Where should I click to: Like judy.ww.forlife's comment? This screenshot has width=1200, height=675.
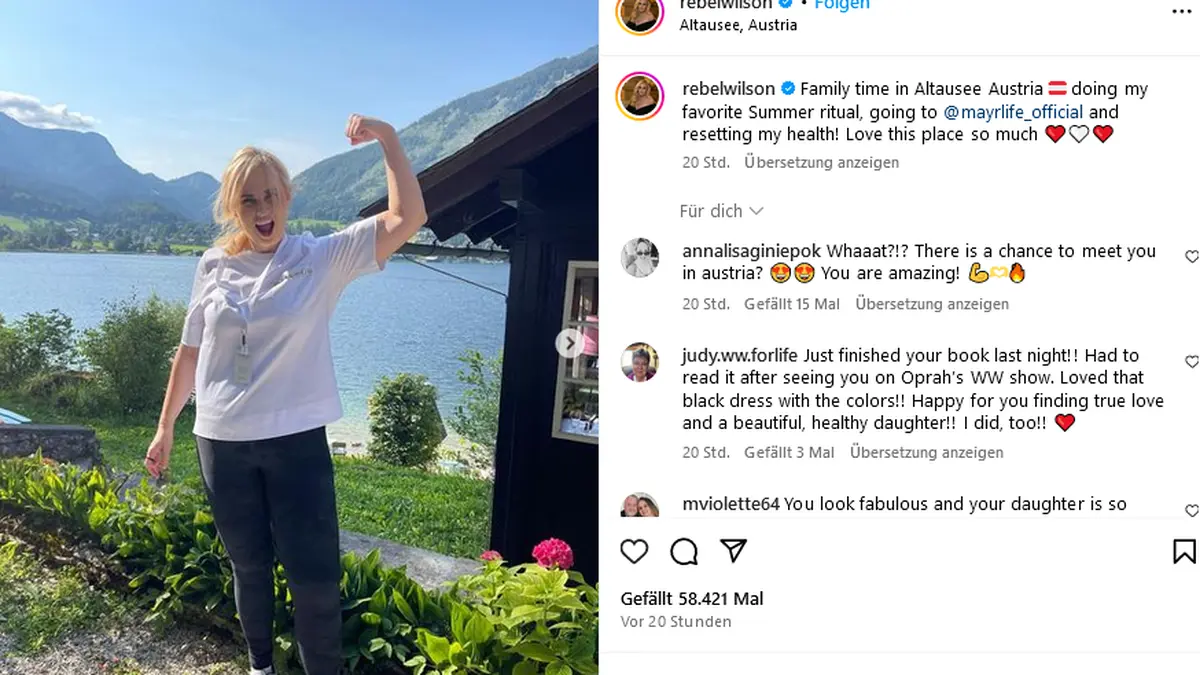pyautogui.click(x=1192, y=361)
